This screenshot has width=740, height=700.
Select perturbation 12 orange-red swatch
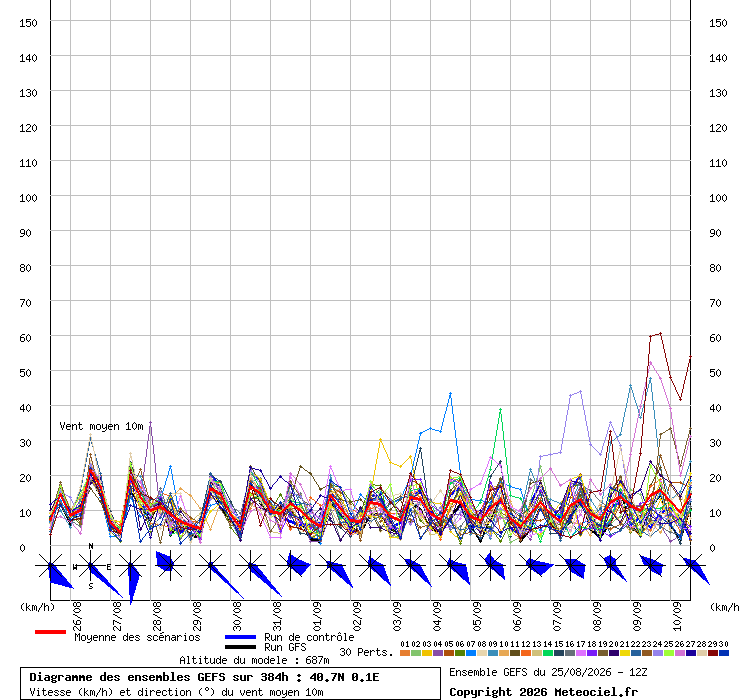coord(526,653)
